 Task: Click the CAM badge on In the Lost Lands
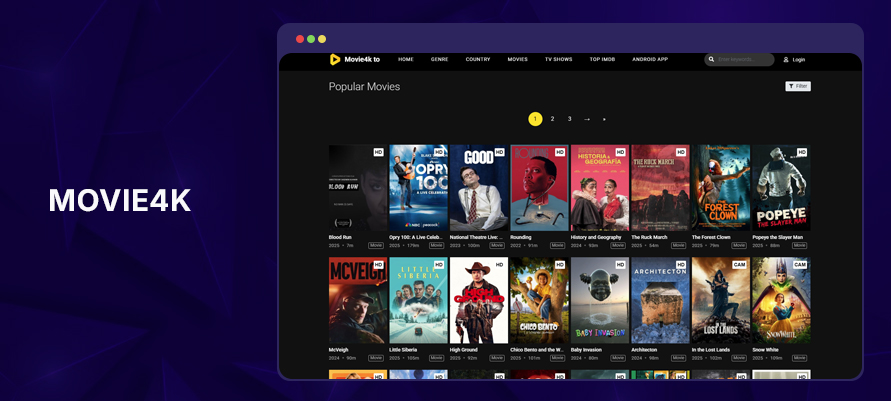point(740,265)
